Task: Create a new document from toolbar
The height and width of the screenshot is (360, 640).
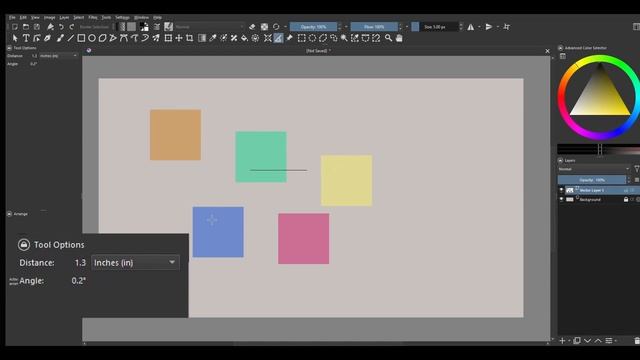Action: pyautogui.click(x=15, y=27)
